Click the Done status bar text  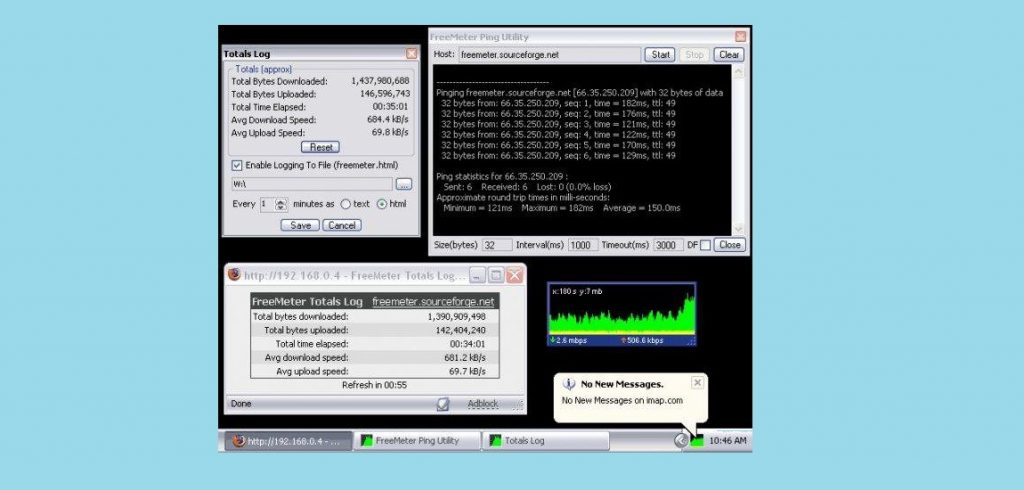pos(241,404)
